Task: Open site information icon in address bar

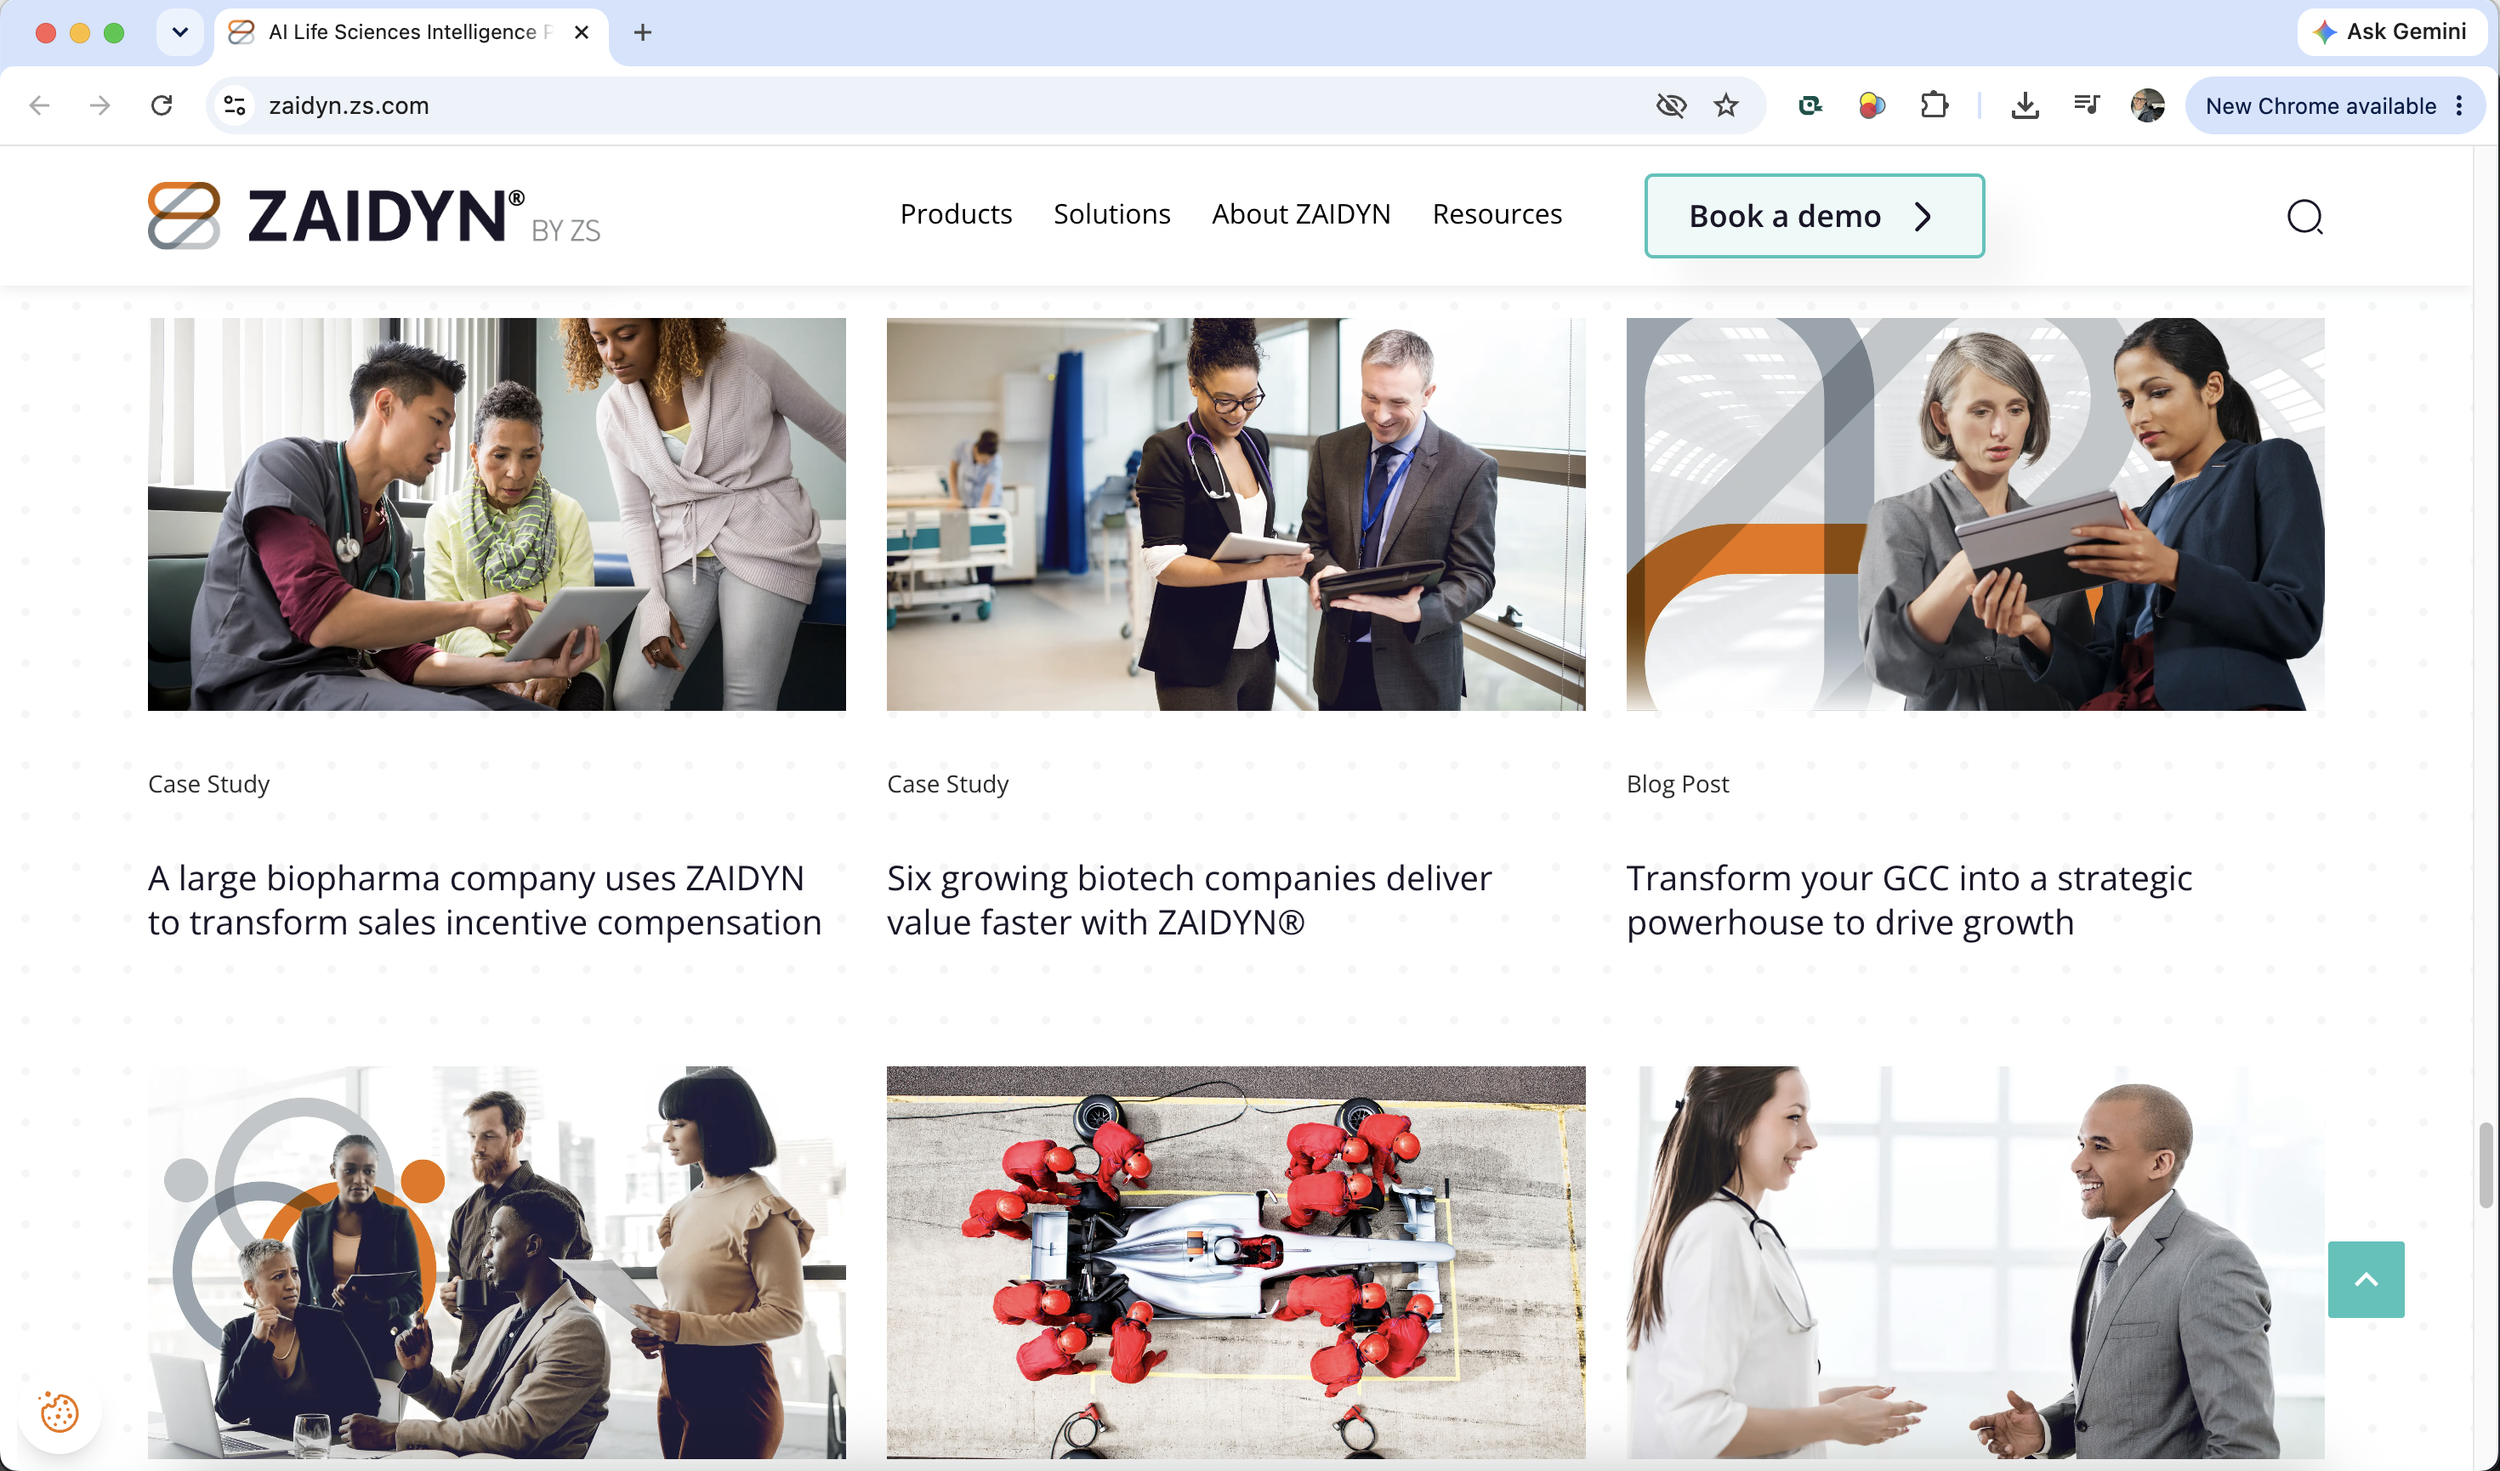Action: point(235,105)
